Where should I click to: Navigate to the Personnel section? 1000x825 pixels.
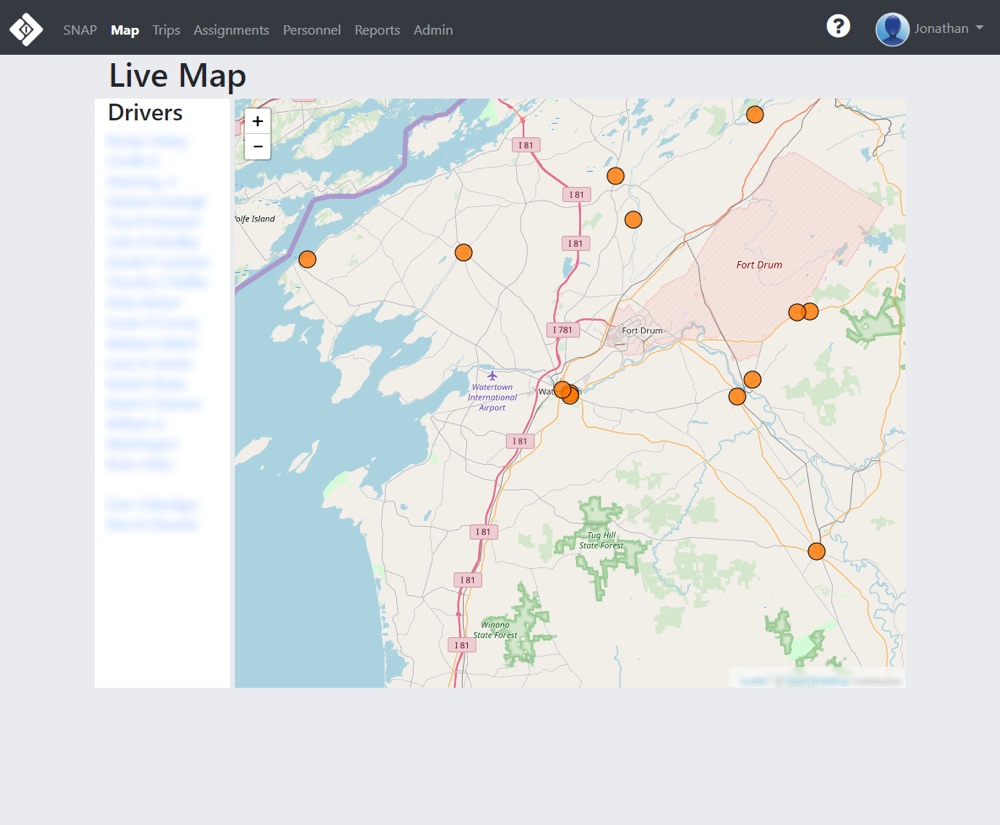(311, 30)
